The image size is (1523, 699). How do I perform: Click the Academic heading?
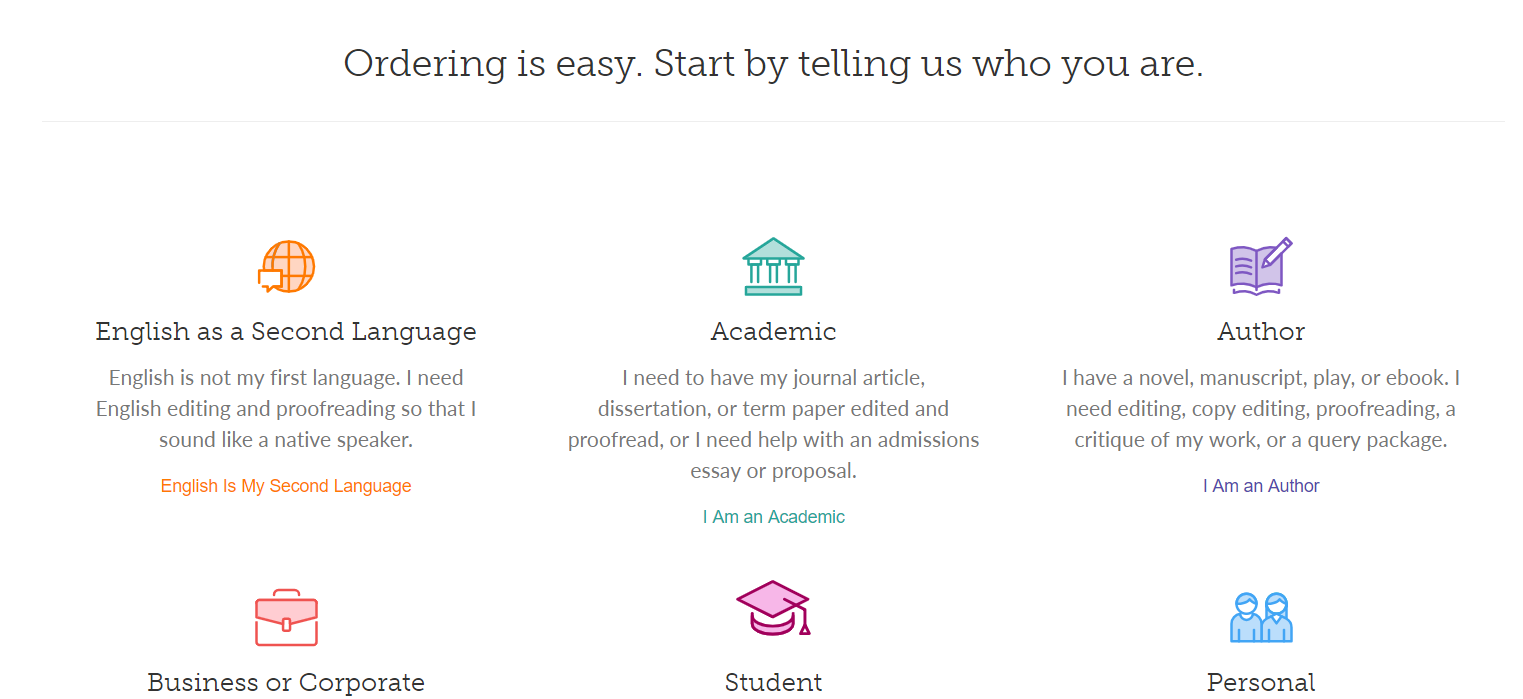[x=773, y=331]
